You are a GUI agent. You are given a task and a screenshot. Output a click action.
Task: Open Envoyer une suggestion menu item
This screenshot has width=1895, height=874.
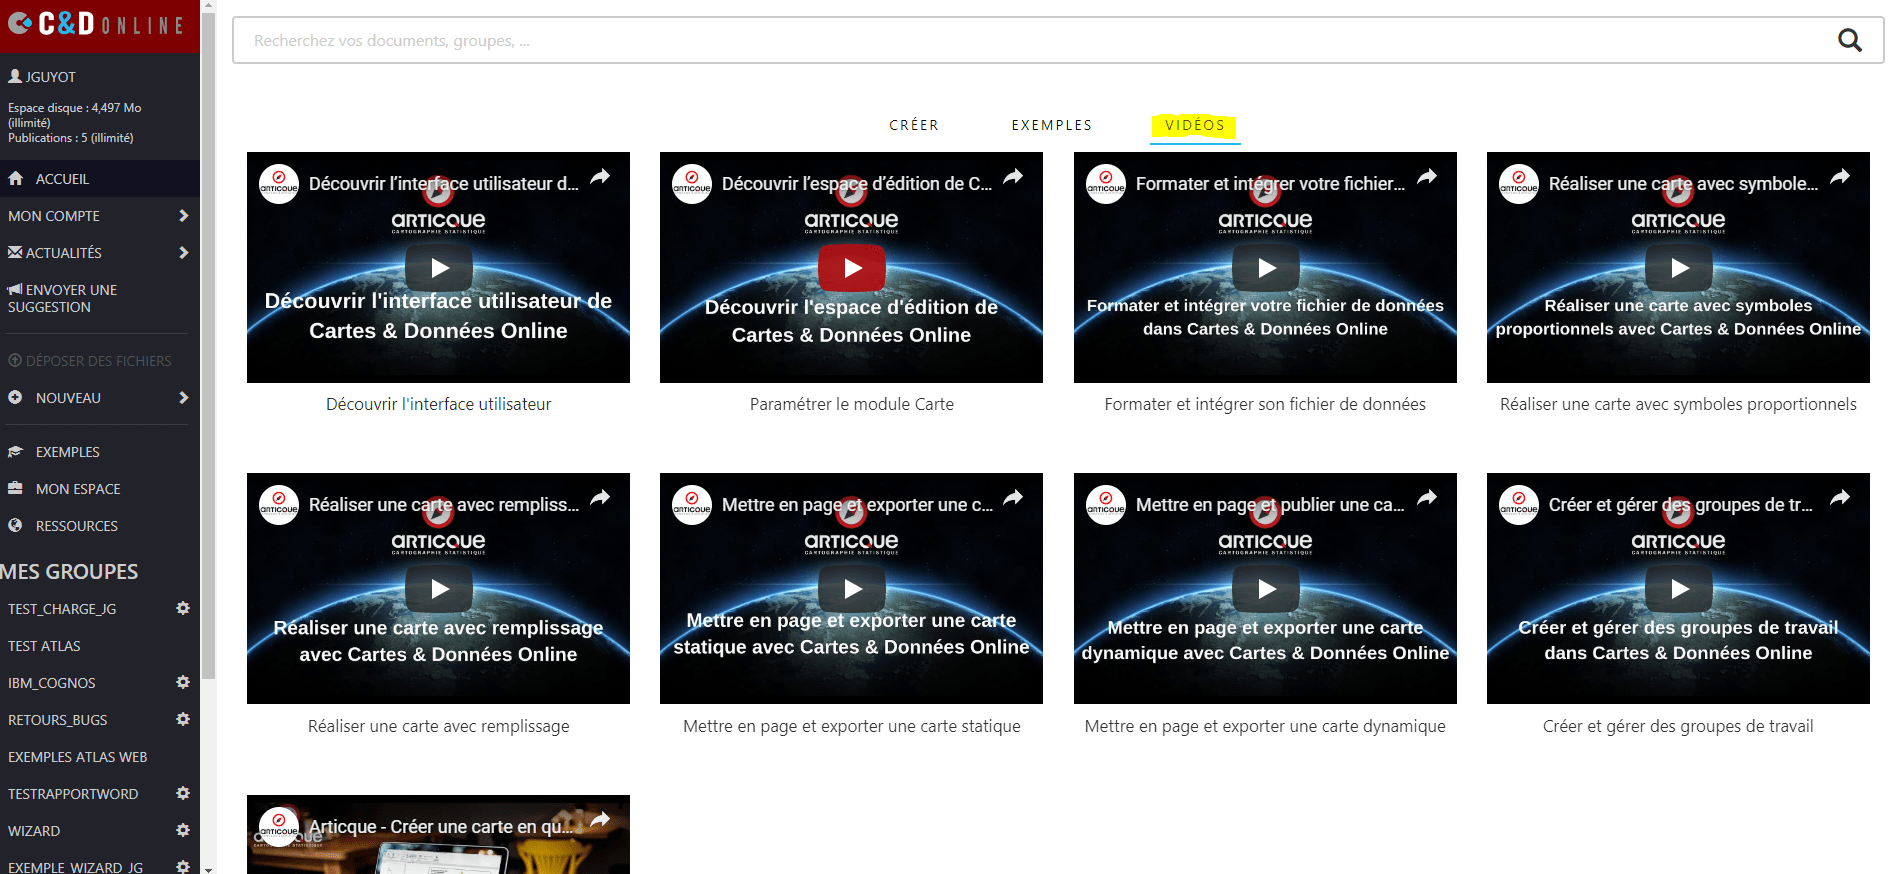coord(100,298)
